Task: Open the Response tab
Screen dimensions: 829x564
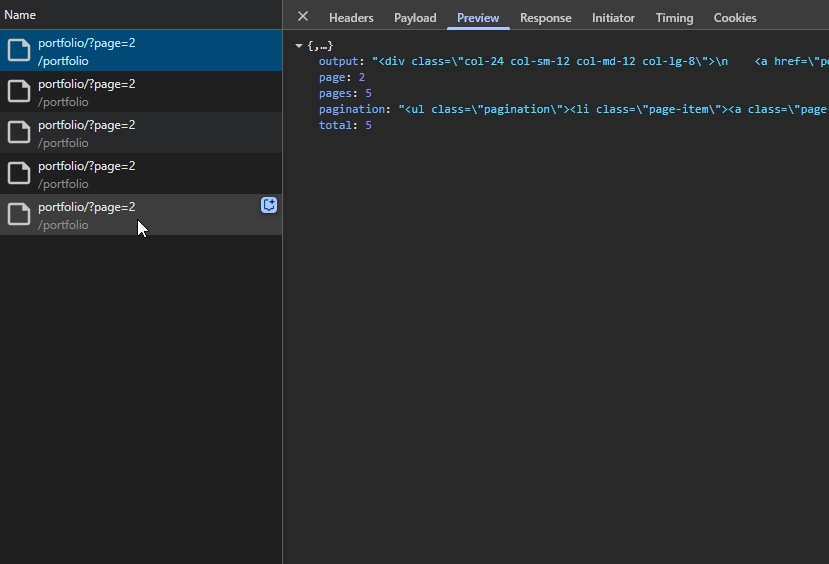Action: pyautogui.click(x=546, y=17)
